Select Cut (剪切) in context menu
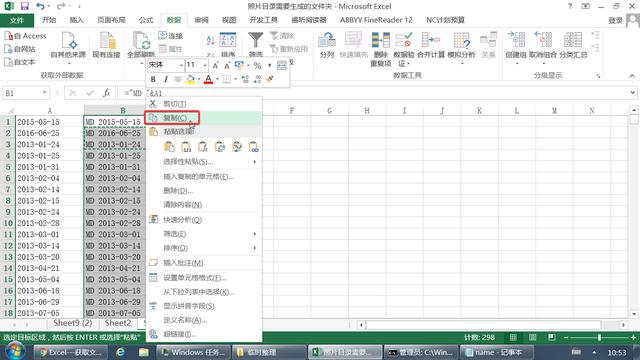Image resolution: width=640 pixels, height=360 pixels. (x=204, y=104)
